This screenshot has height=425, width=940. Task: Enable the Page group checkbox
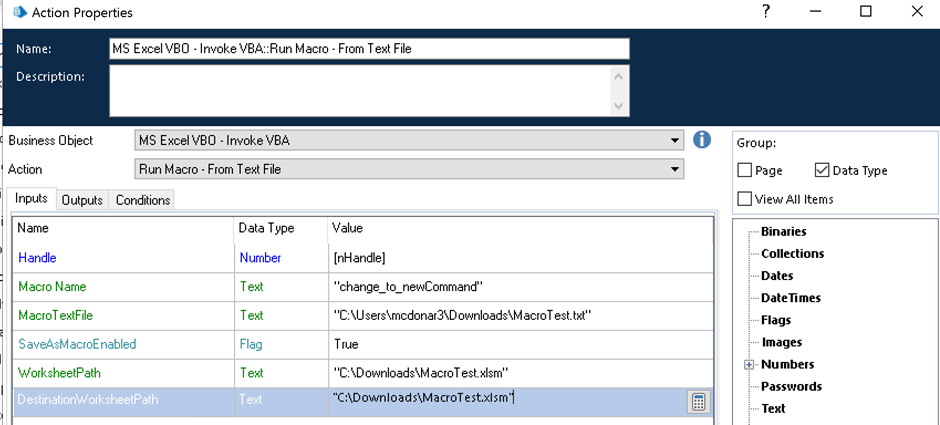[745, 171]
